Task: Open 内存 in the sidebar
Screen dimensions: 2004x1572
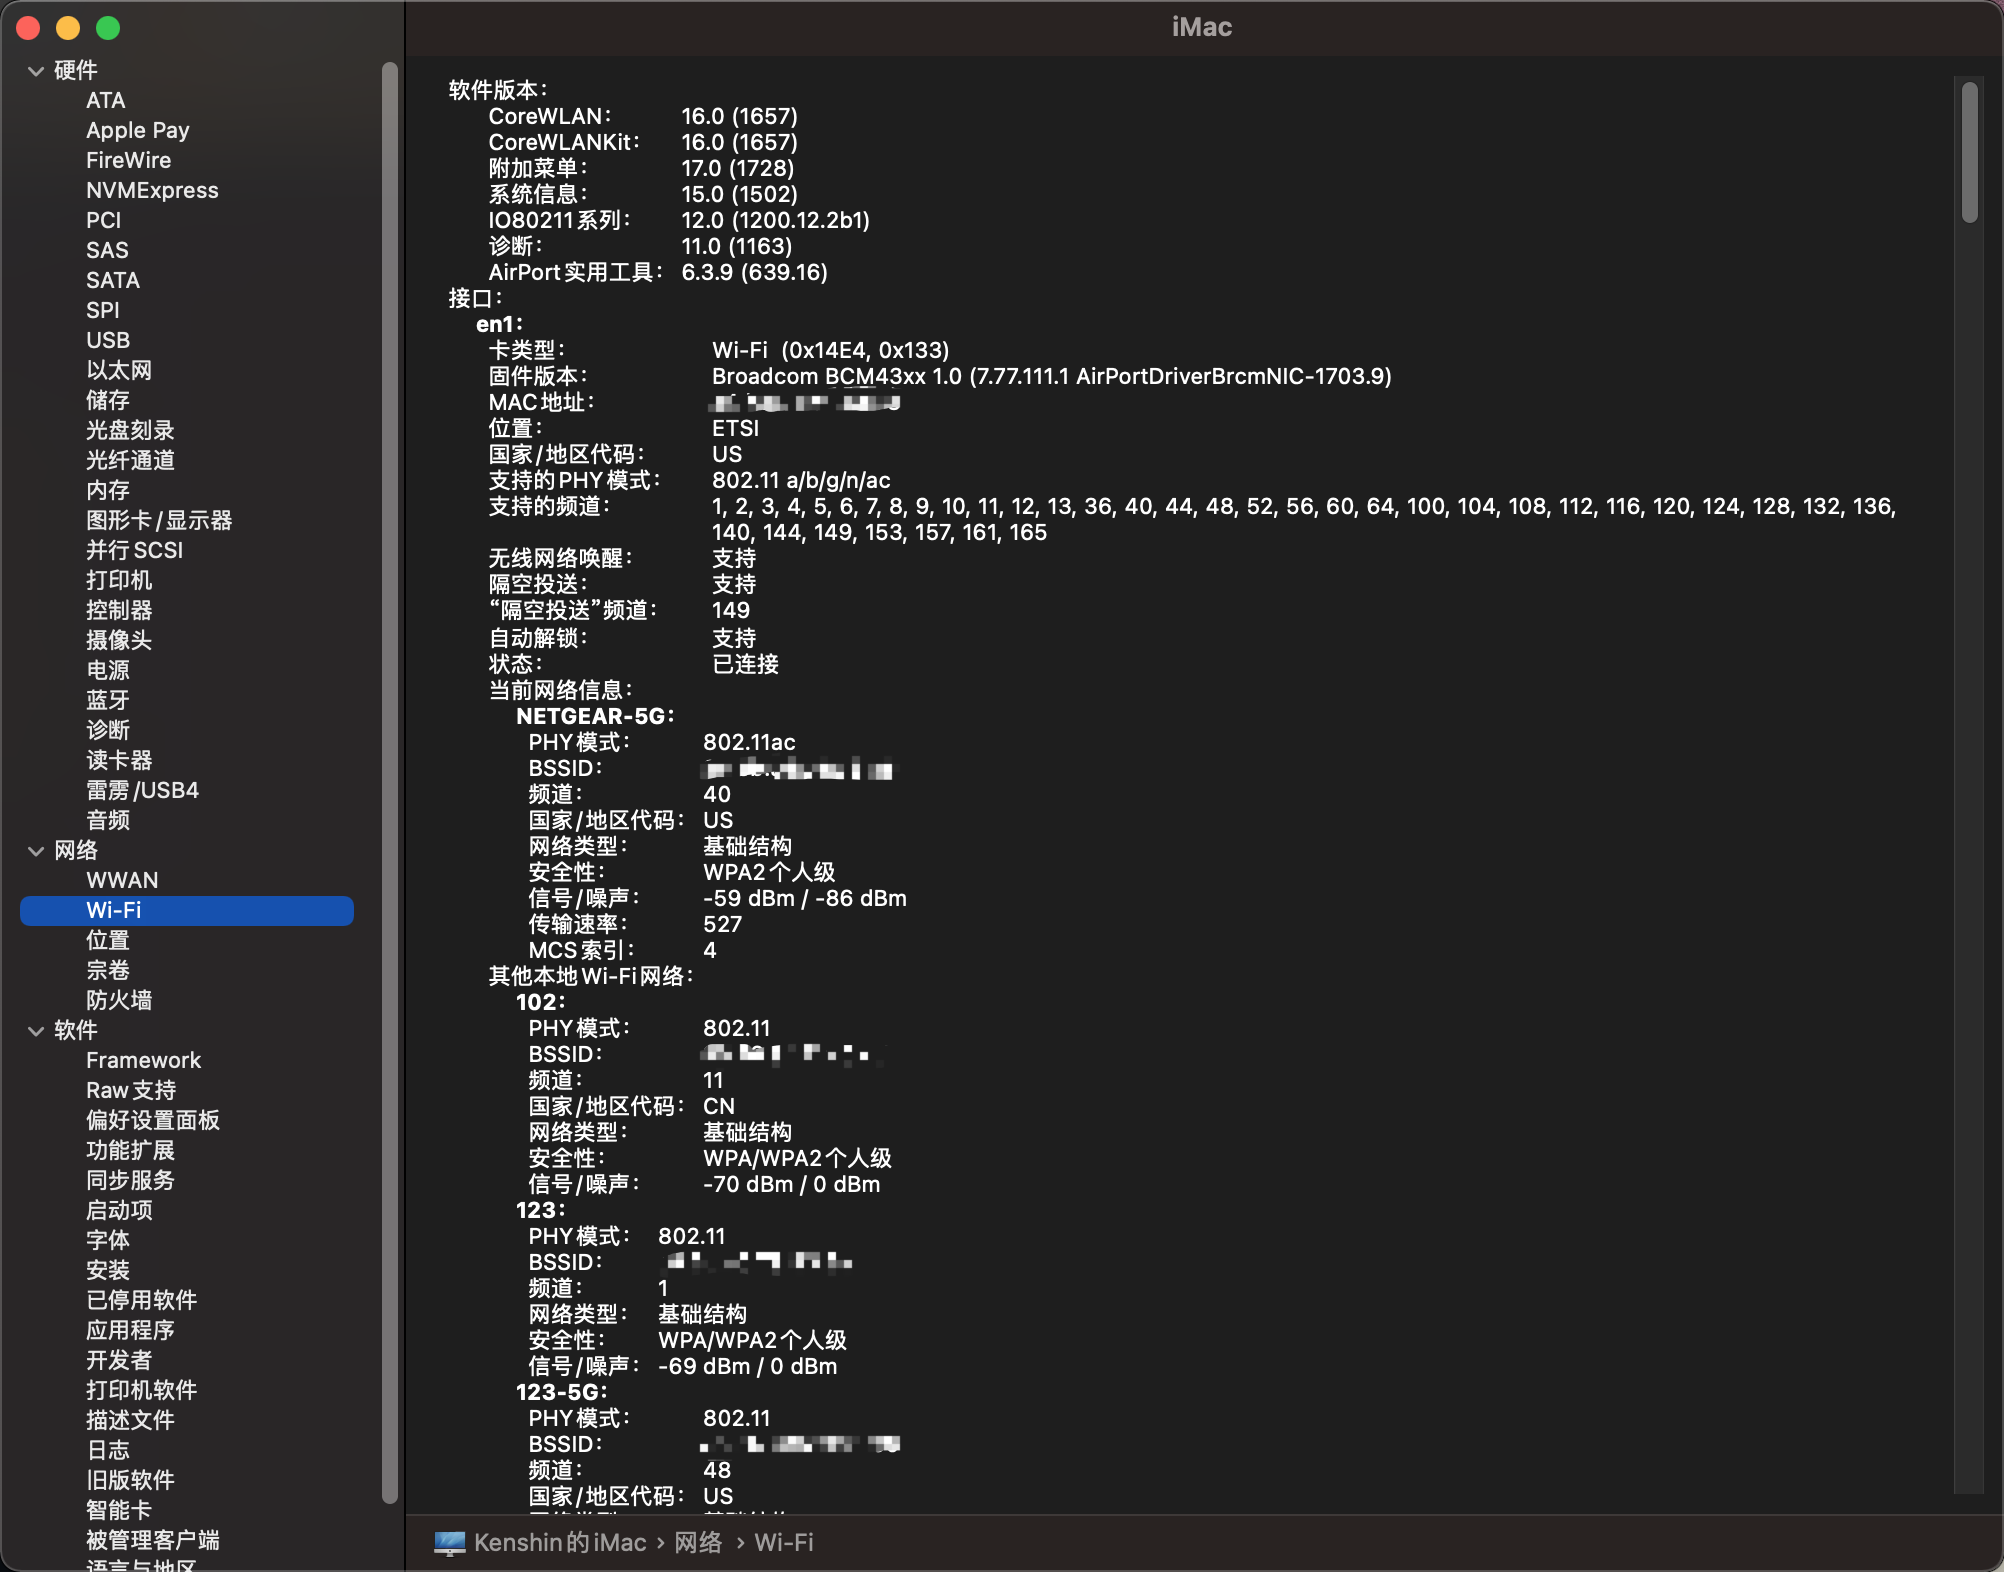Action: (x=108, y=490)
